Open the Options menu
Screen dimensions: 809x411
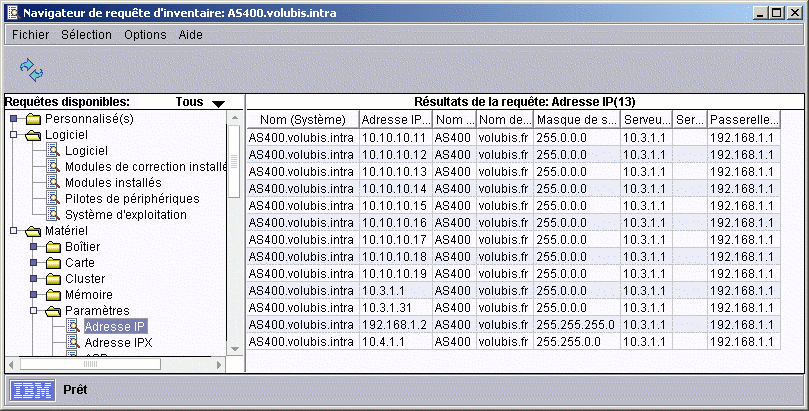[145, 35]
